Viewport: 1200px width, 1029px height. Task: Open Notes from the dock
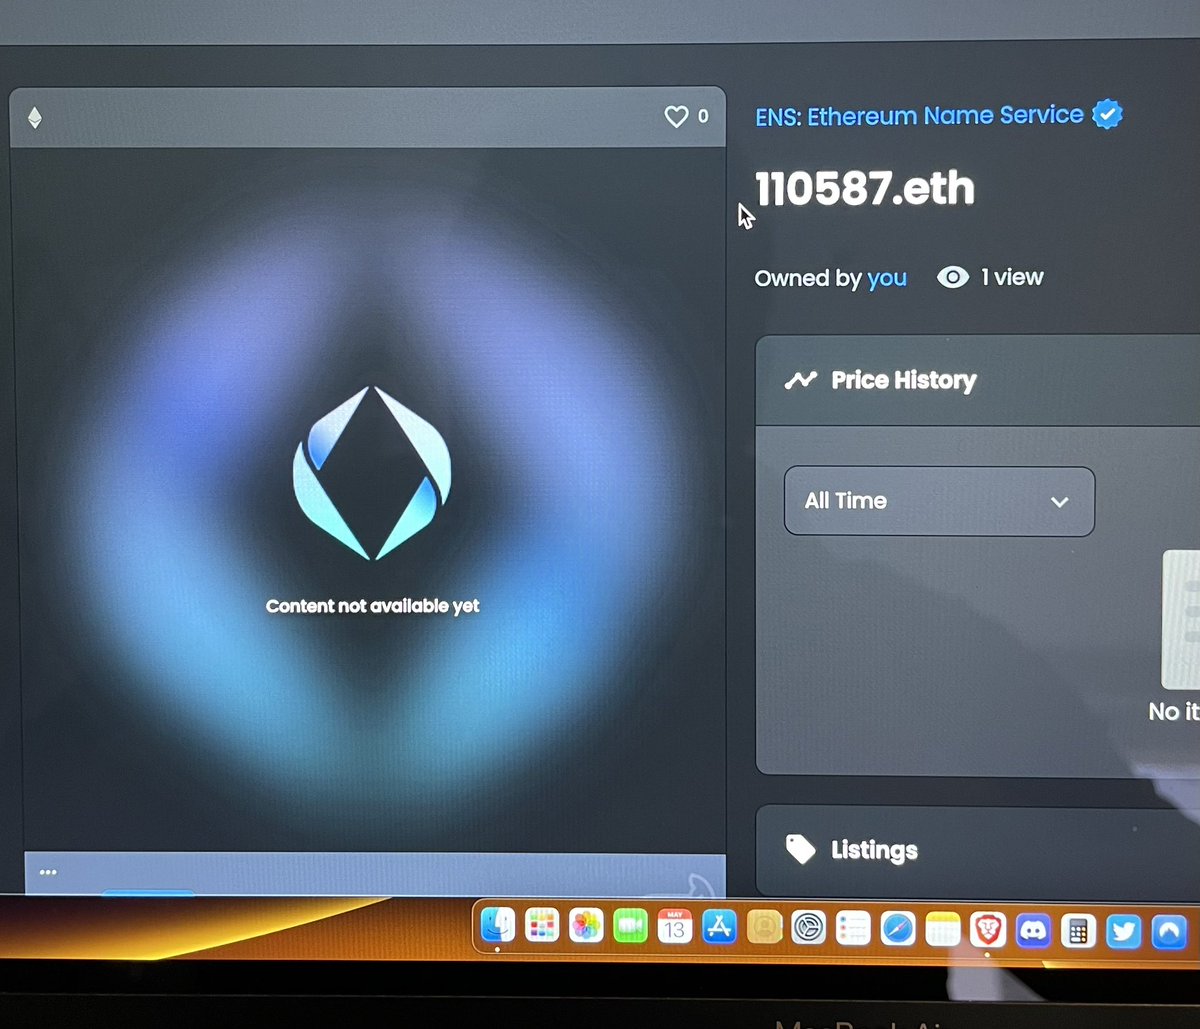[942, 930]
